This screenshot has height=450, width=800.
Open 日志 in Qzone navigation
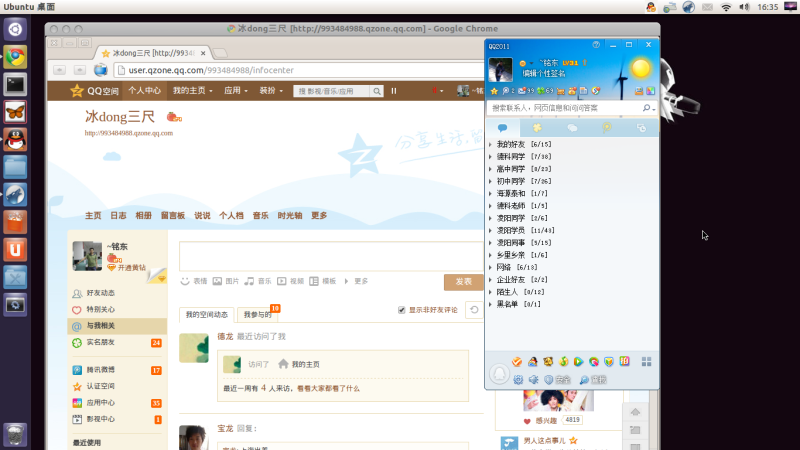click(118, 216)
